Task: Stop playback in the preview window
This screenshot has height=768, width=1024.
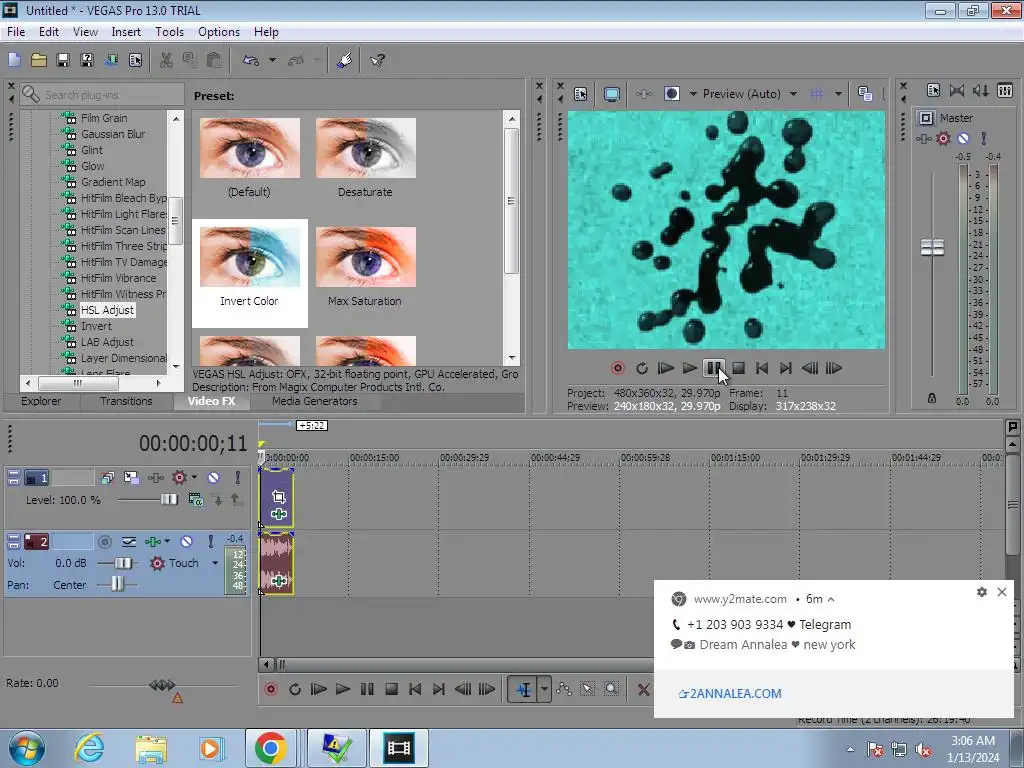Action: click(x=738, y=368)
